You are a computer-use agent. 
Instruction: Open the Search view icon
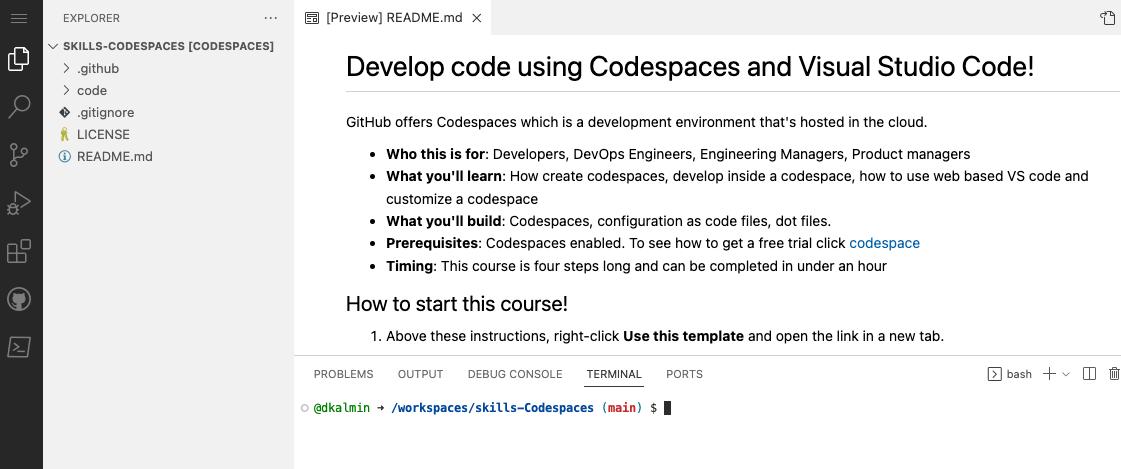[19, 107]
